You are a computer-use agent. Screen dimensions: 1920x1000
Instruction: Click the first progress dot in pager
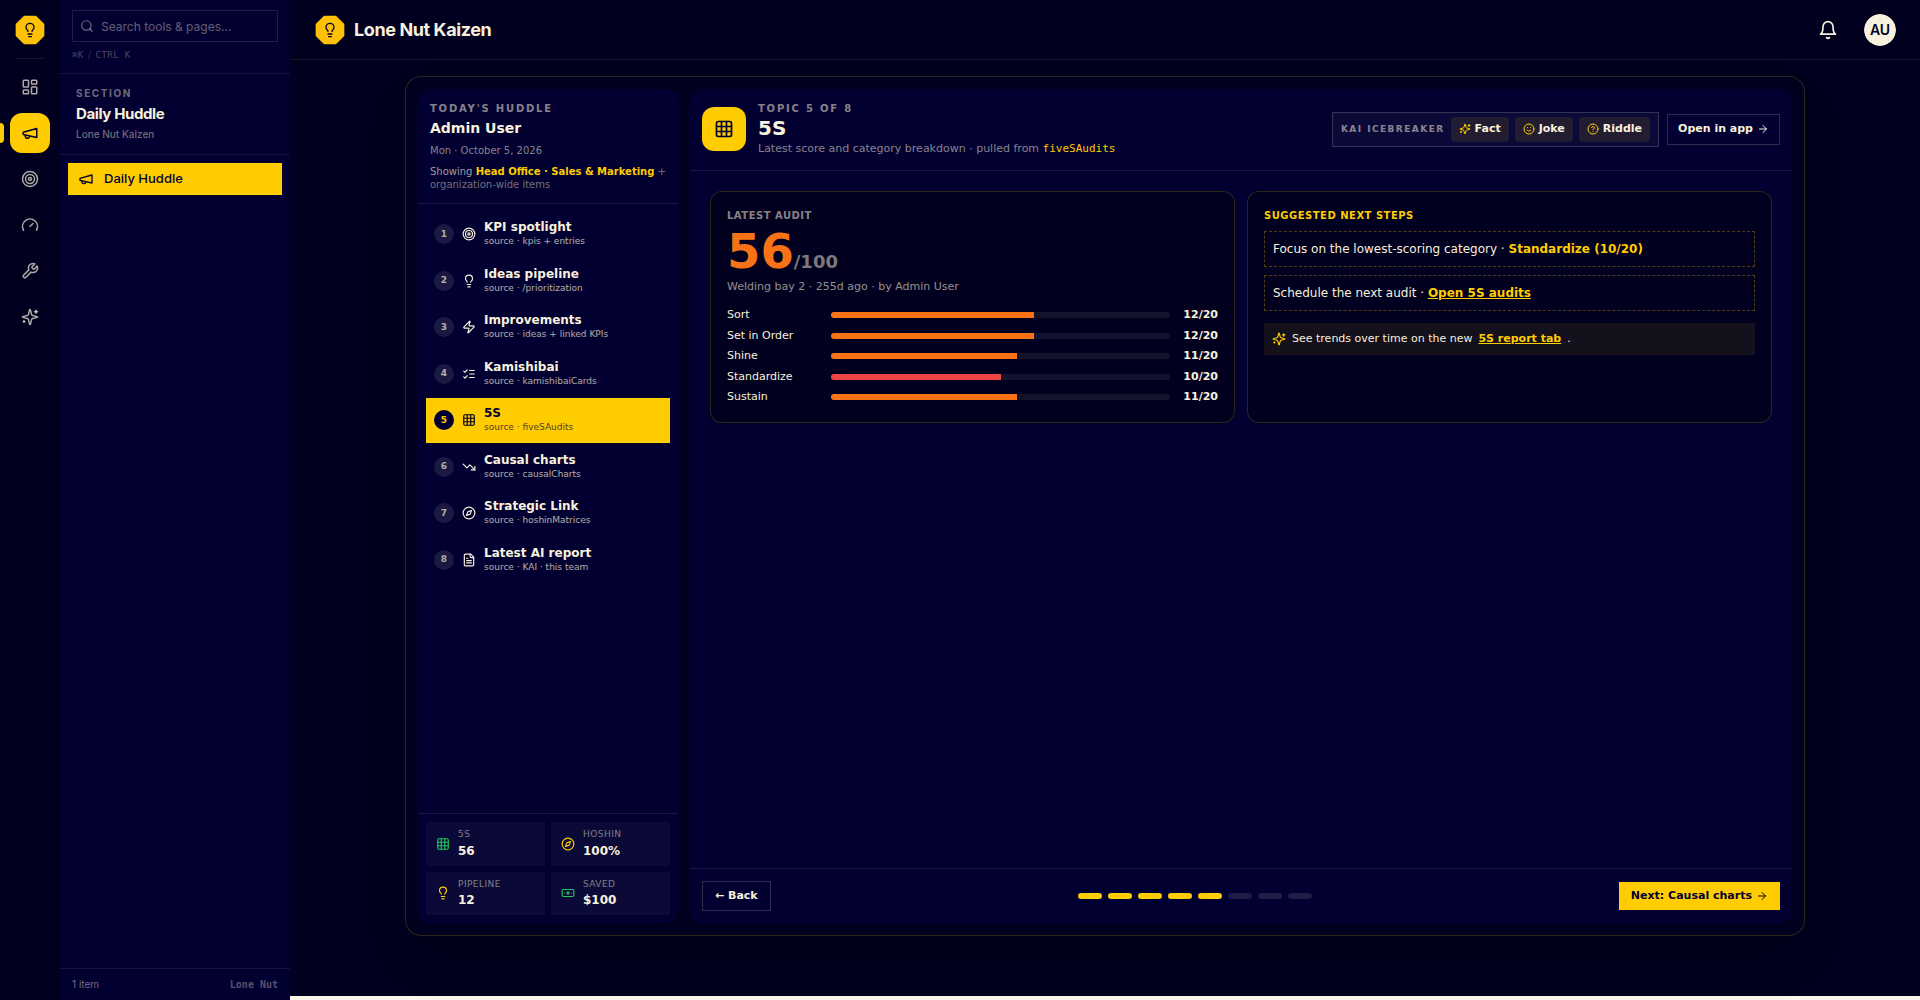click(x=1090, y=896)
